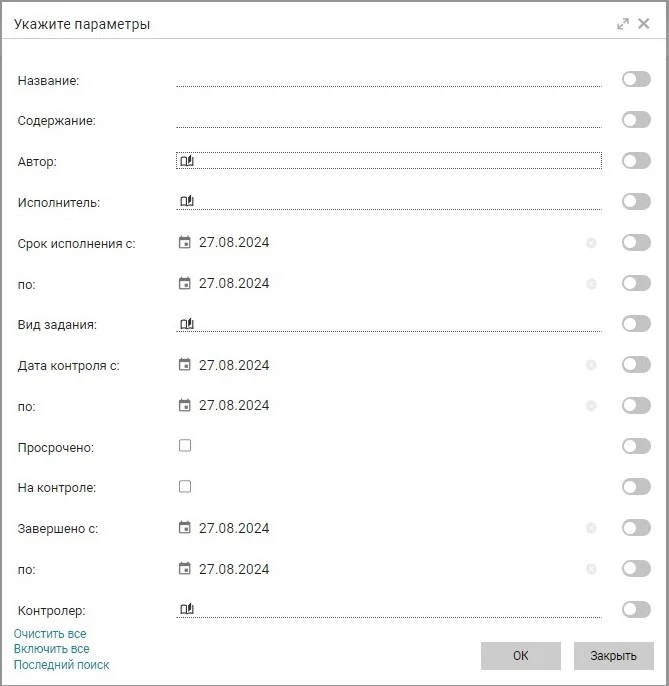Open calendar icon for по under Дата контроля

tap(185, 405)
